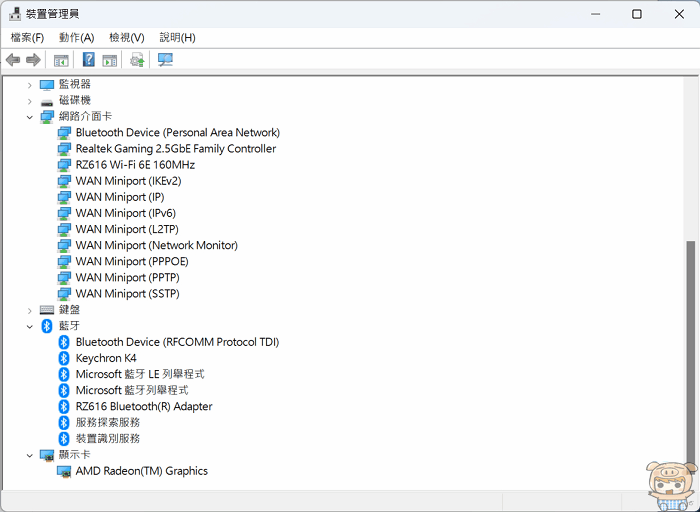Click Bluetooth icon of 服務探索服務

[64, 422]
